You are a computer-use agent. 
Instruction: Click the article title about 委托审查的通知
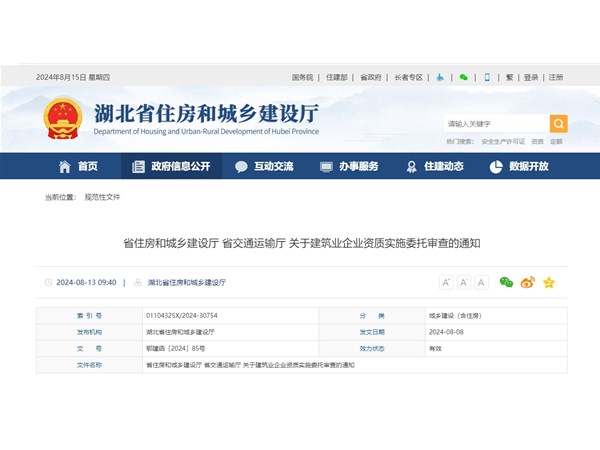tap(302, 243)
